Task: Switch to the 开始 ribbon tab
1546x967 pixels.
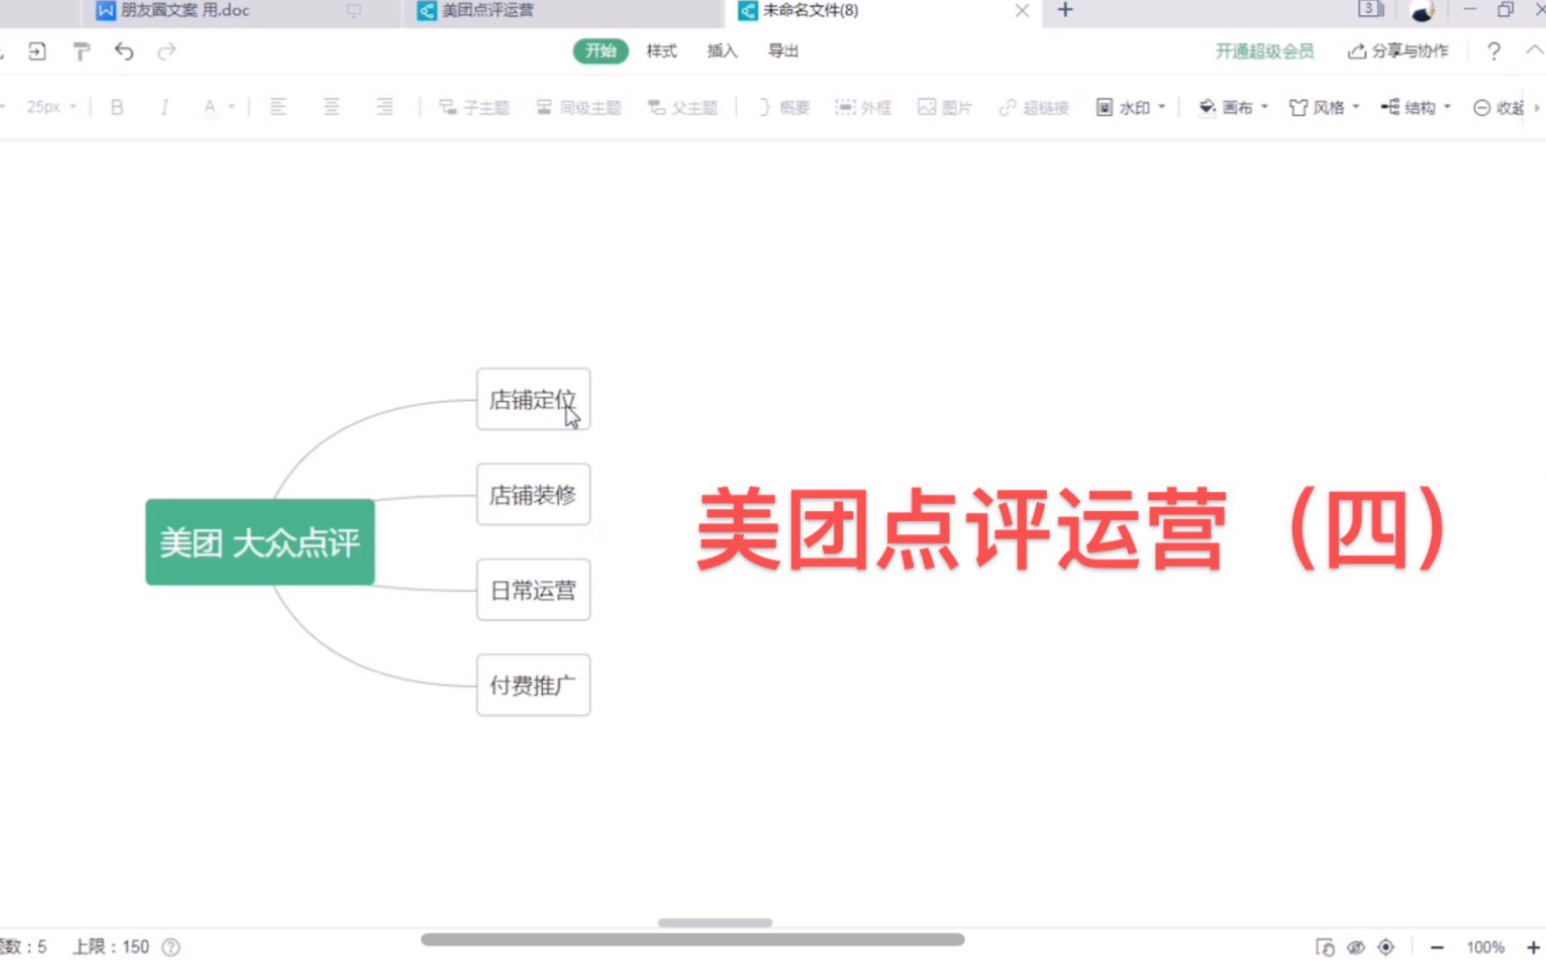Action: [600, 51]
